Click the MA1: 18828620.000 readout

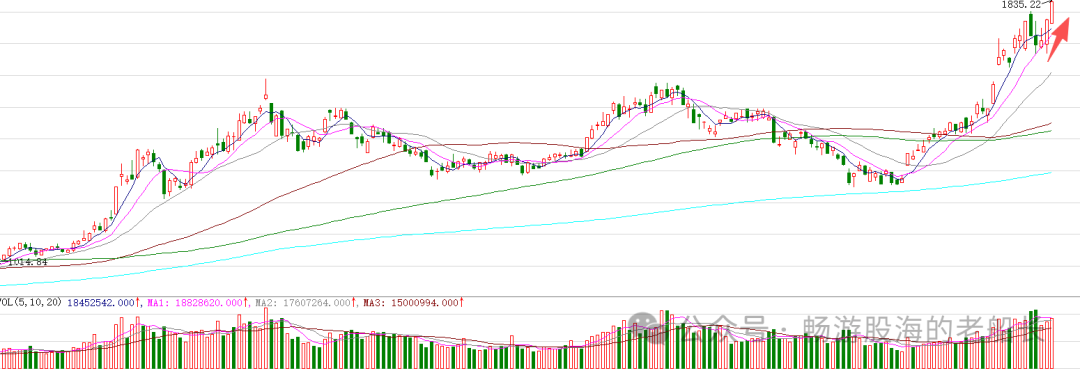196,302
